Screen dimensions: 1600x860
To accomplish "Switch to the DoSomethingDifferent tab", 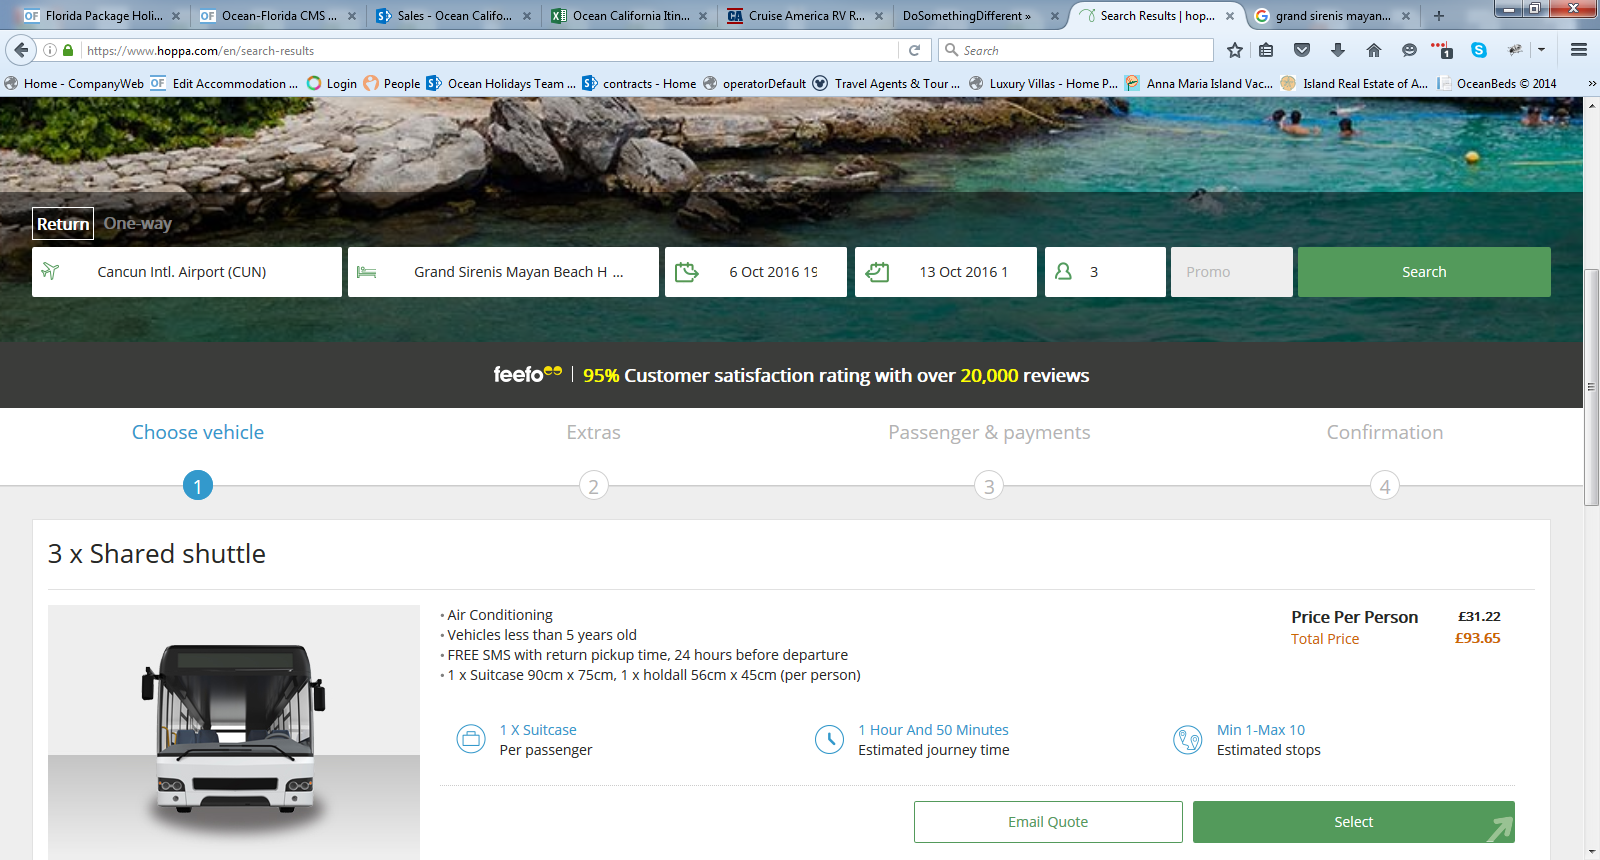I will 980,16.
